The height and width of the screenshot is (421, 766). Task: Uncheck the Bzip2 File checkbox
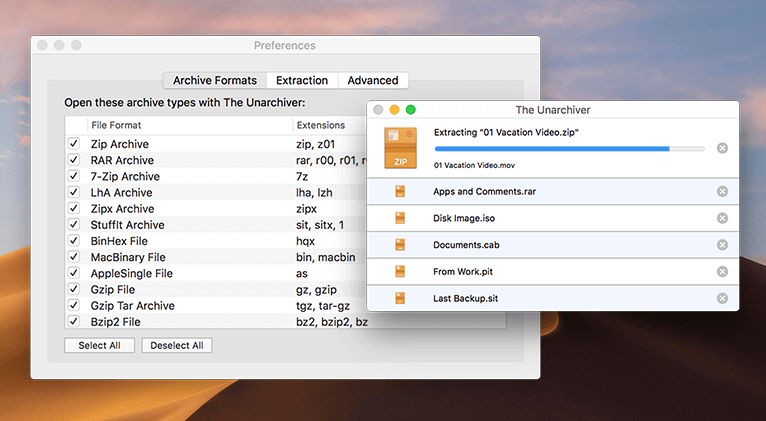point(74,321)
